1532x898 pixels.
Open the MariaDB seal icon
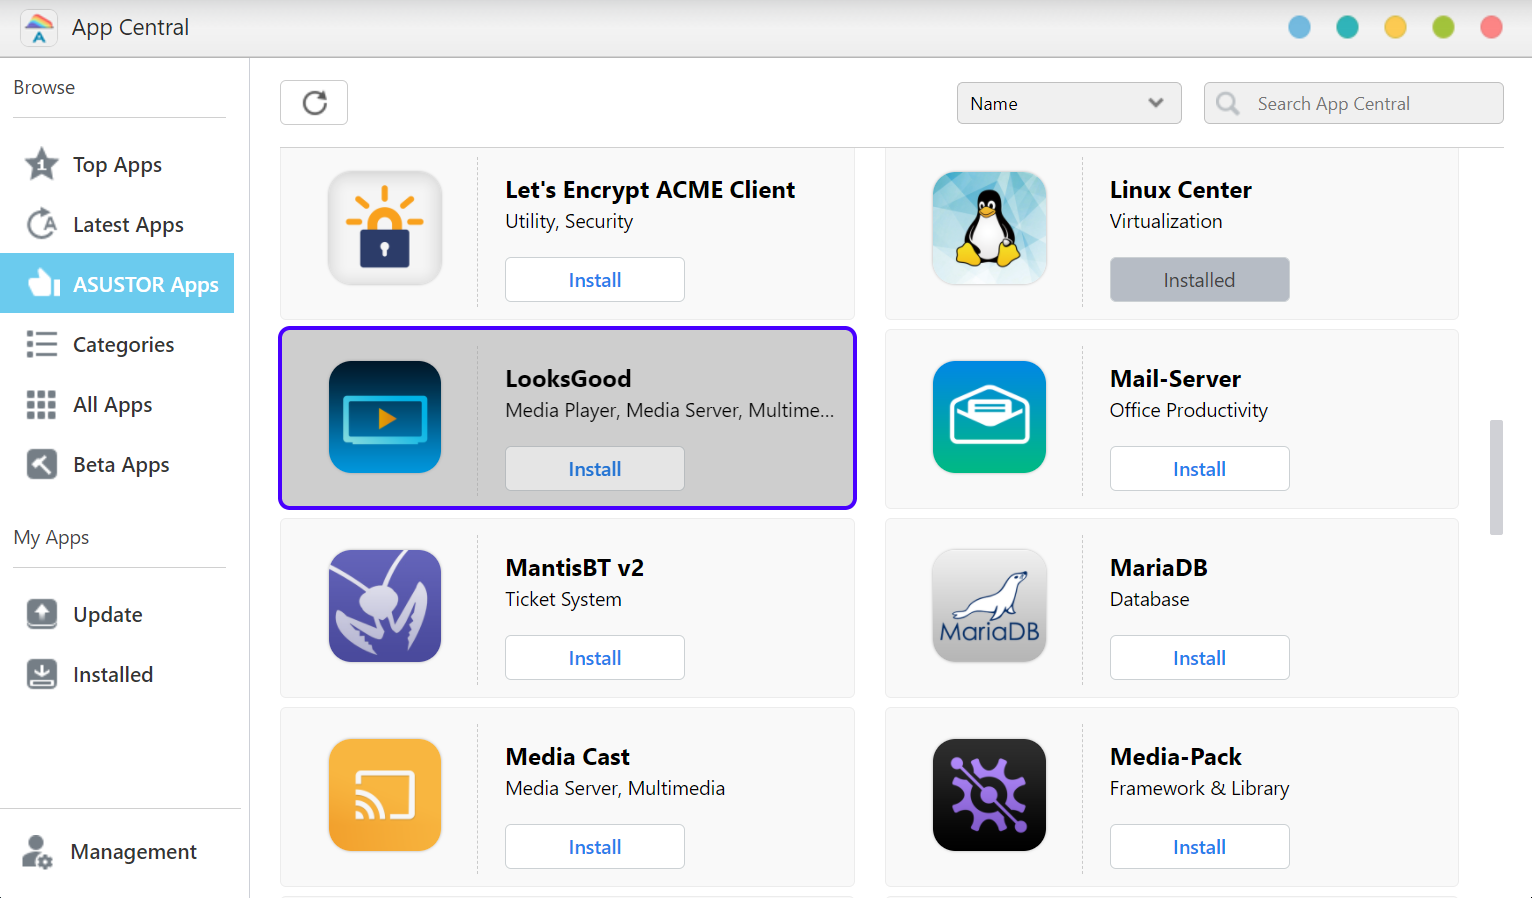click(x=989, y=606)
